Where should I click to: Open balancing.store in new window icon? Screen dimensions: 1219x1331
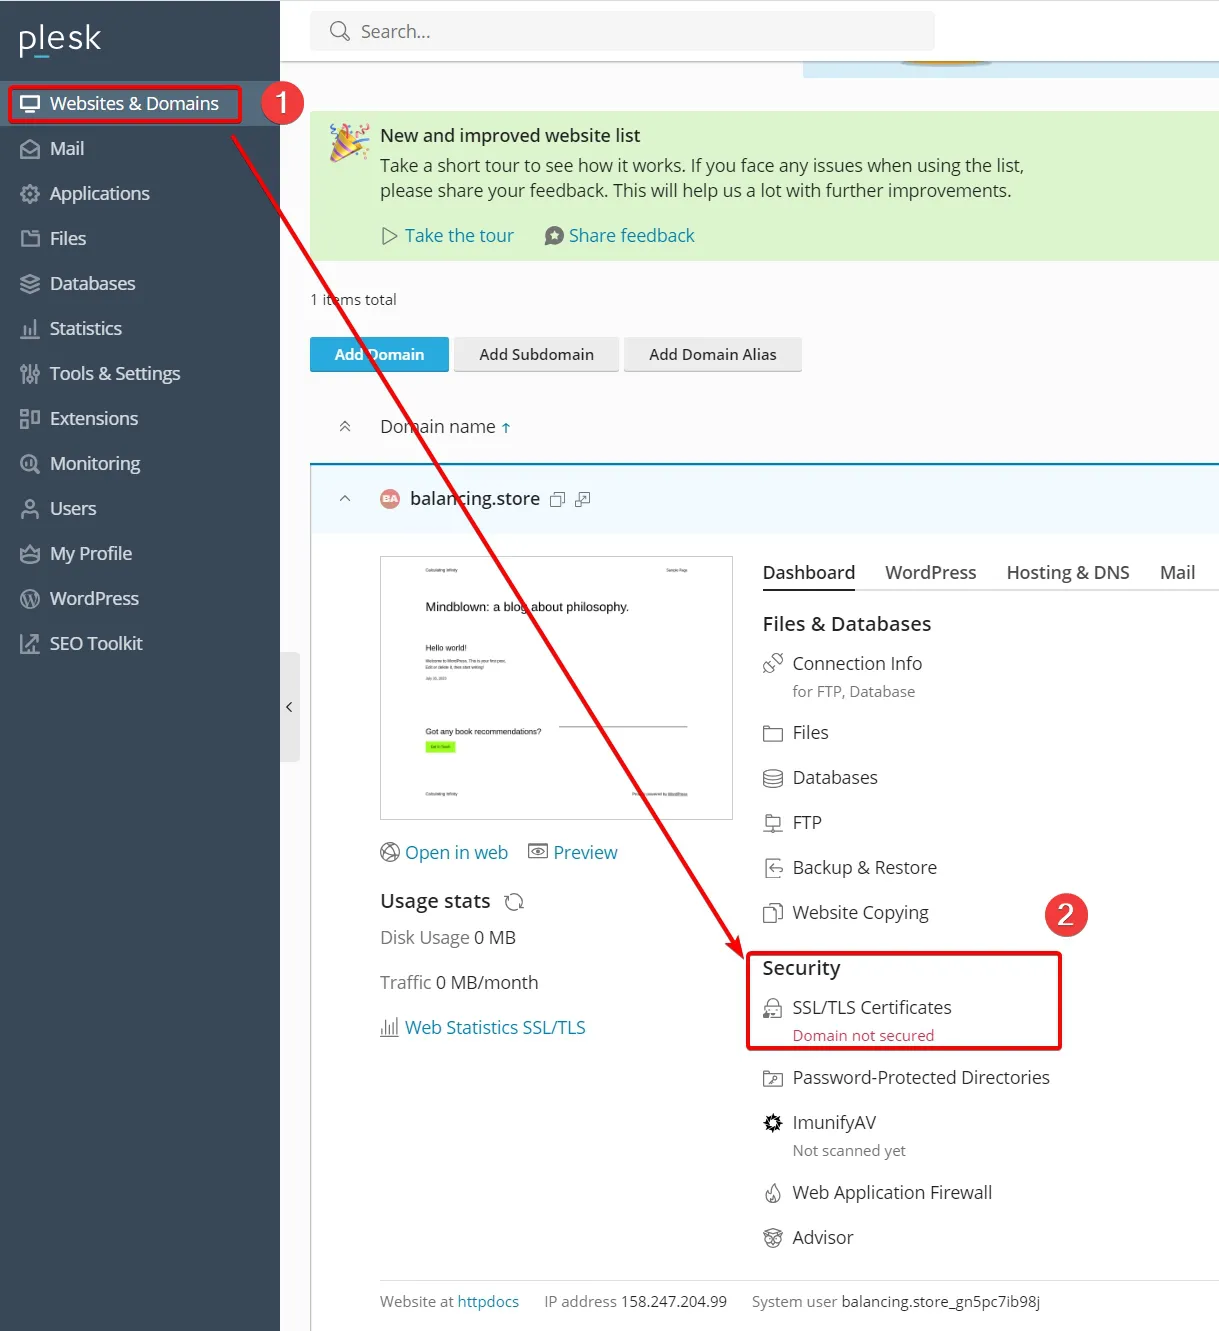[583, 499]
